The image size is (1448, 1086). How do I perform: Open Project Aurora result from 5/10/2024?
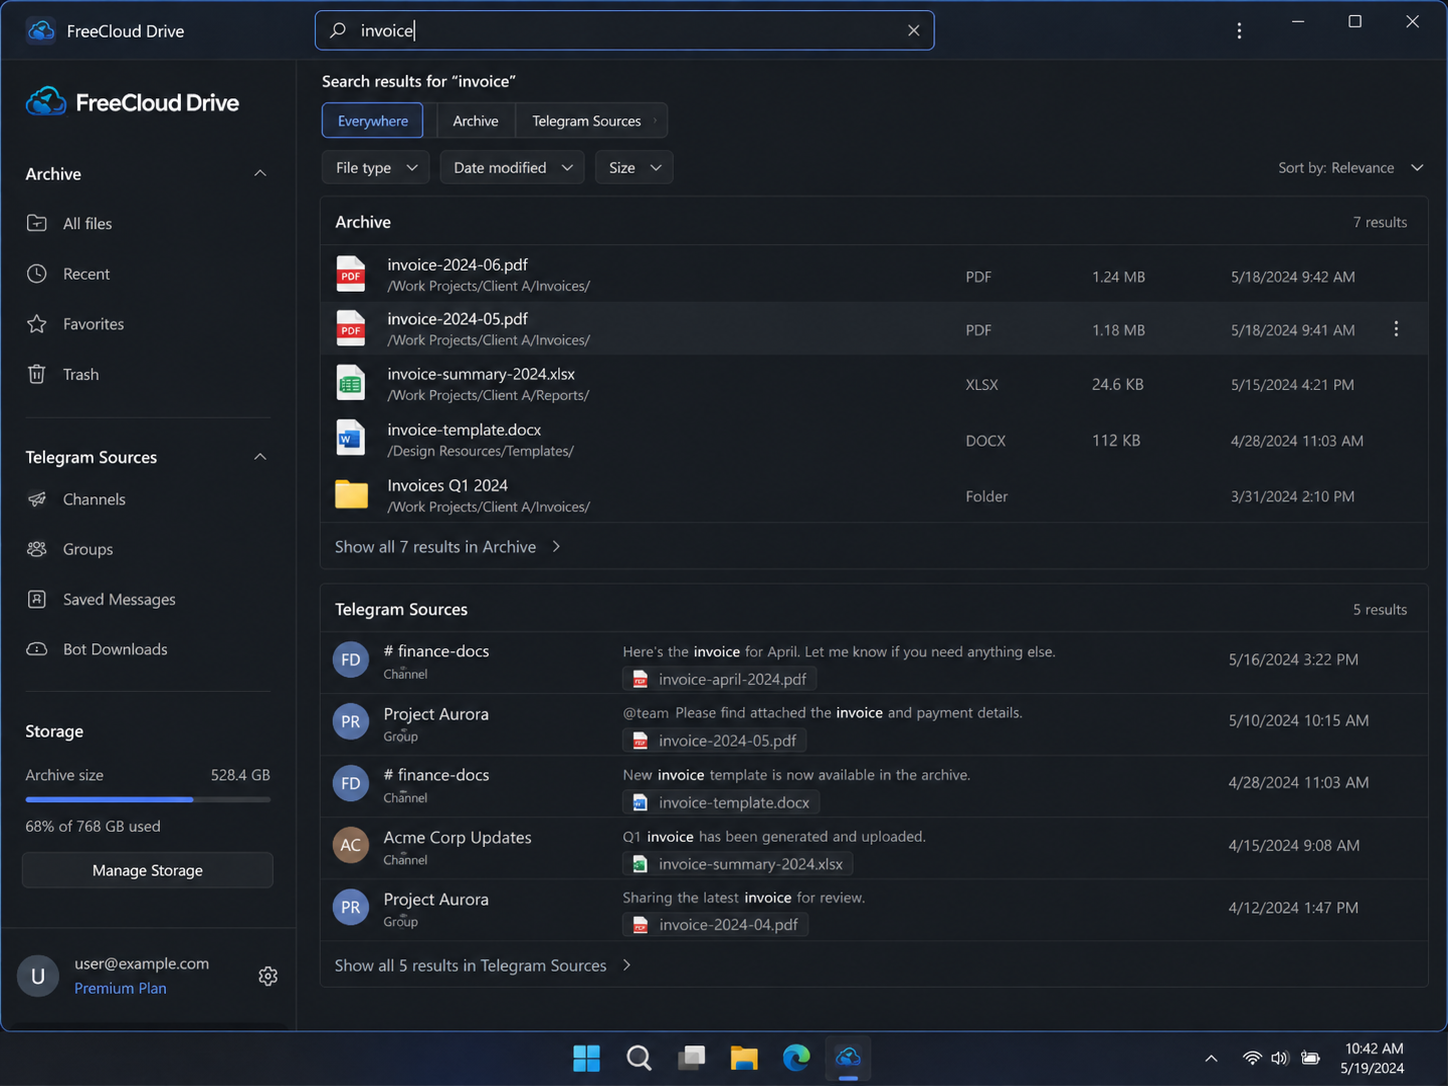[874, 724]
